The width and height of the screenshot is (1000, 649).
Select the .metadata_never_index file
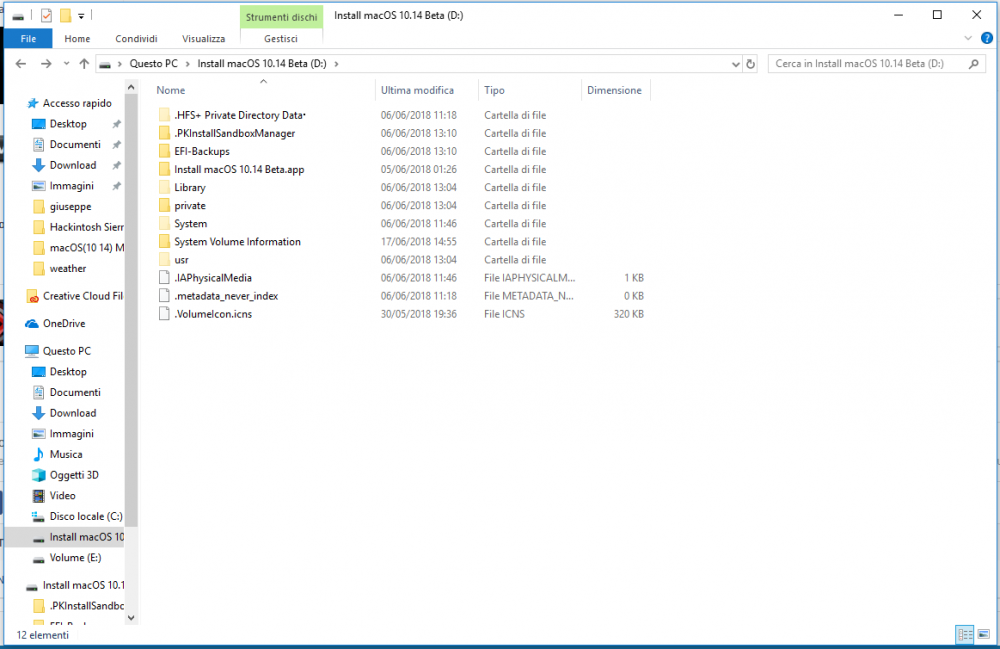[x=226, y=296]
